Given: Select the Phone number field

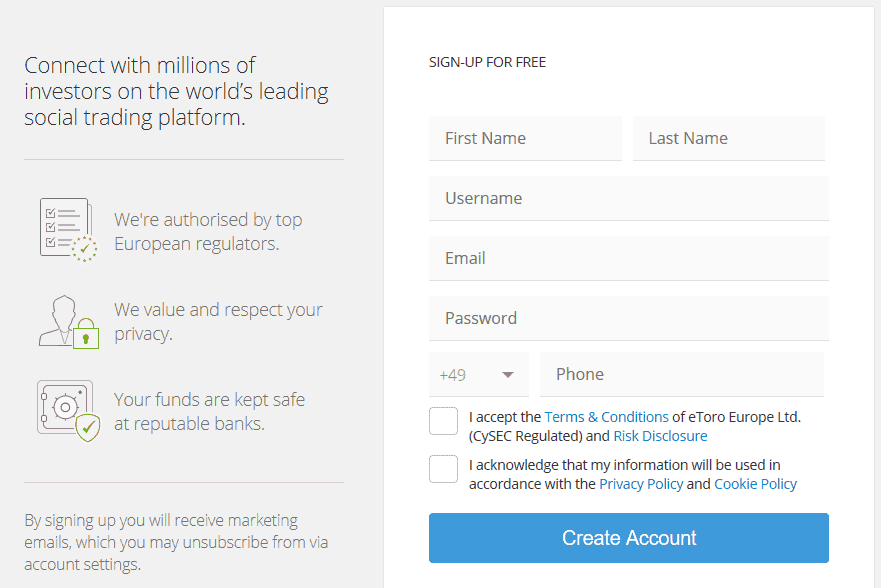Looking at the screenshot, I should tap(682, 375).
